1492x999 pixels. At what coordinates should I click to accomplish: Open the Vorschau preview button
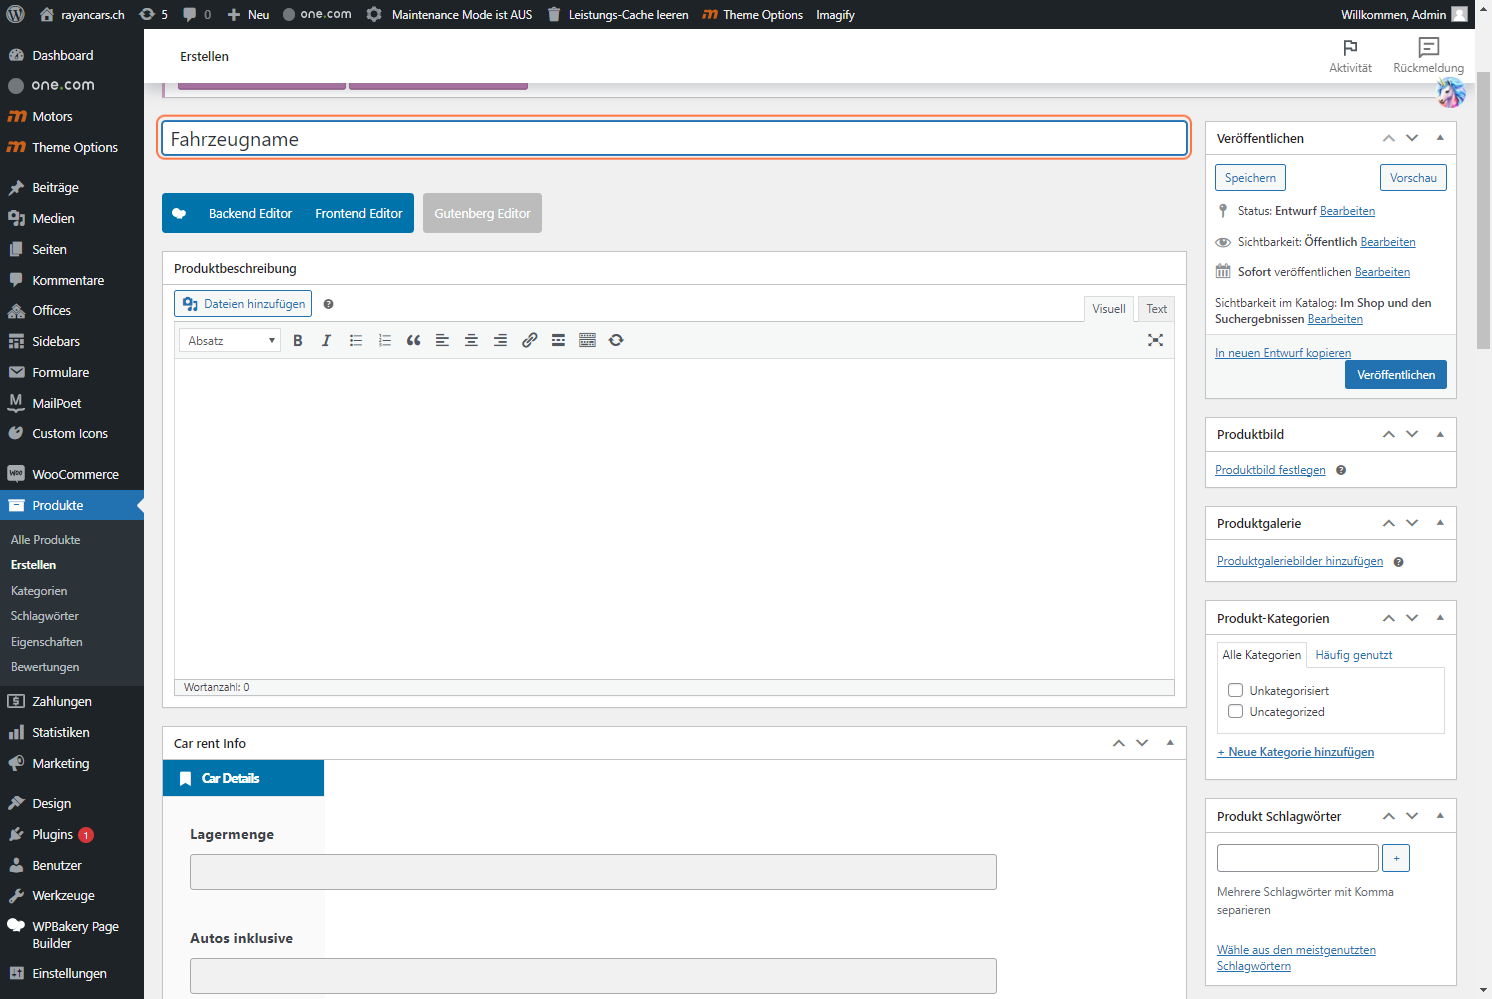click(x=1413, y=178)
